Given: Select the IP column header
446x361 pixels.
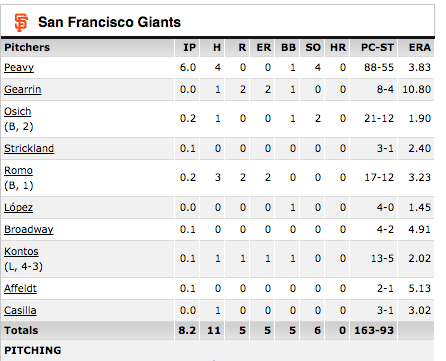Looking at the screenshot, I should [189, 47].
